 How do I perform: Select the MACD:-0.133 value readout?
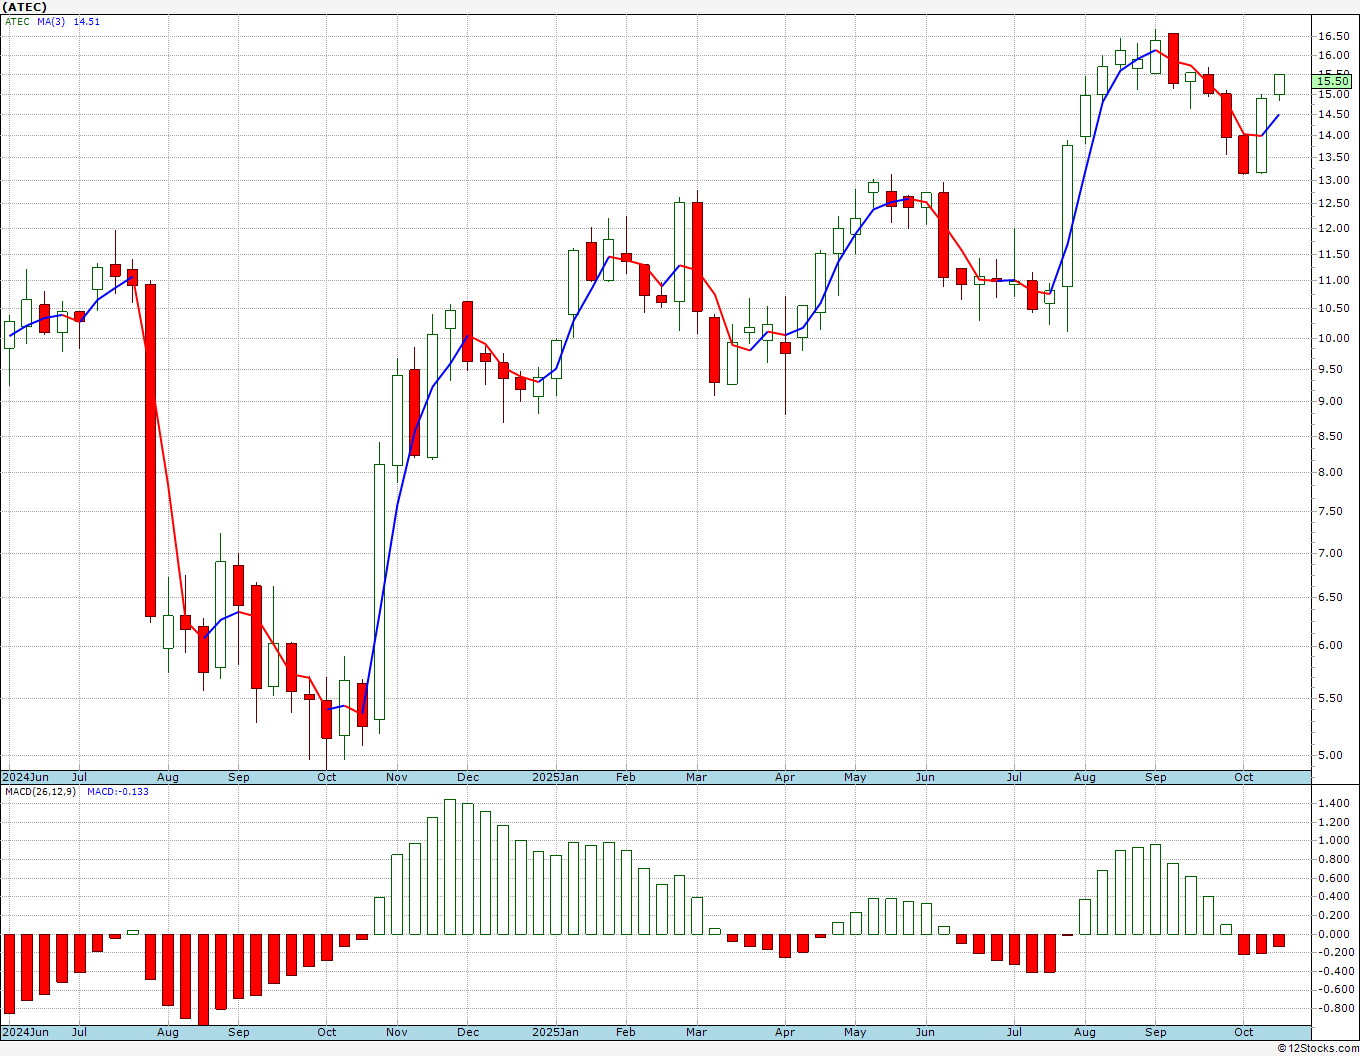click(x=118, y=792)
